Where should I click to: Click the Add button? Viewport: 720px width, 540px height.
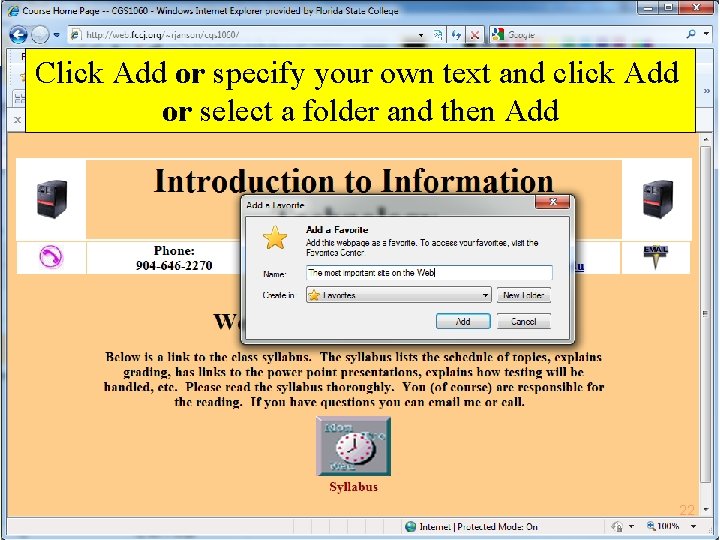pyautogui.click(x=463, y=321)
